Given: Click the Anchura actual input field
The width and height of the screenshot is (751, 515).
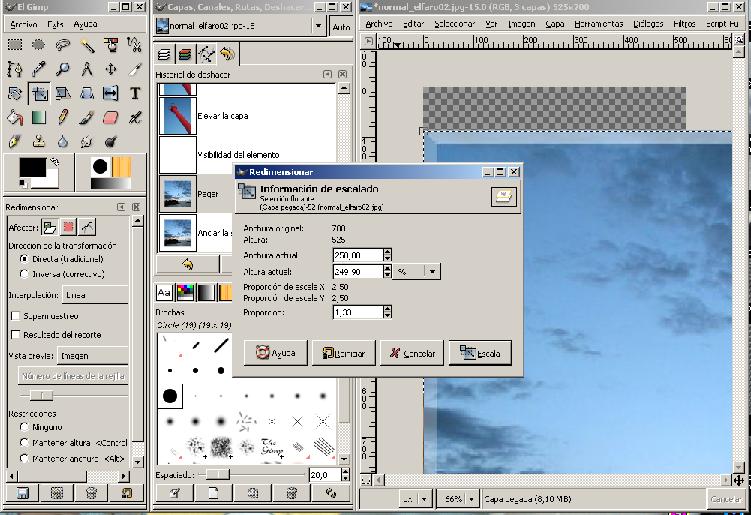Looking at the screenshot, I should 358,255.
